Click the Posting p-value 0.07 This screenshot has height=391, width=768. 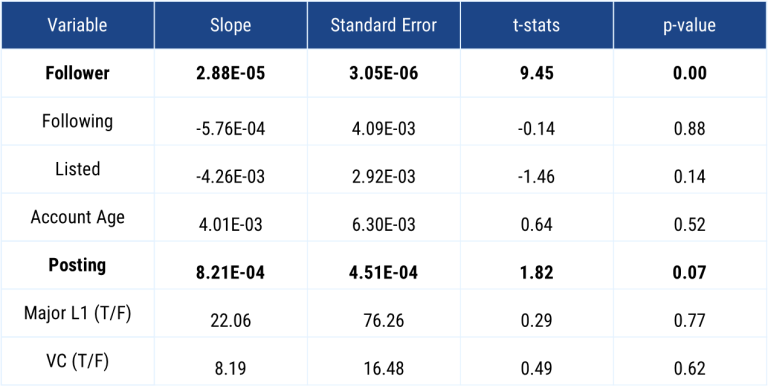(690, 272)
